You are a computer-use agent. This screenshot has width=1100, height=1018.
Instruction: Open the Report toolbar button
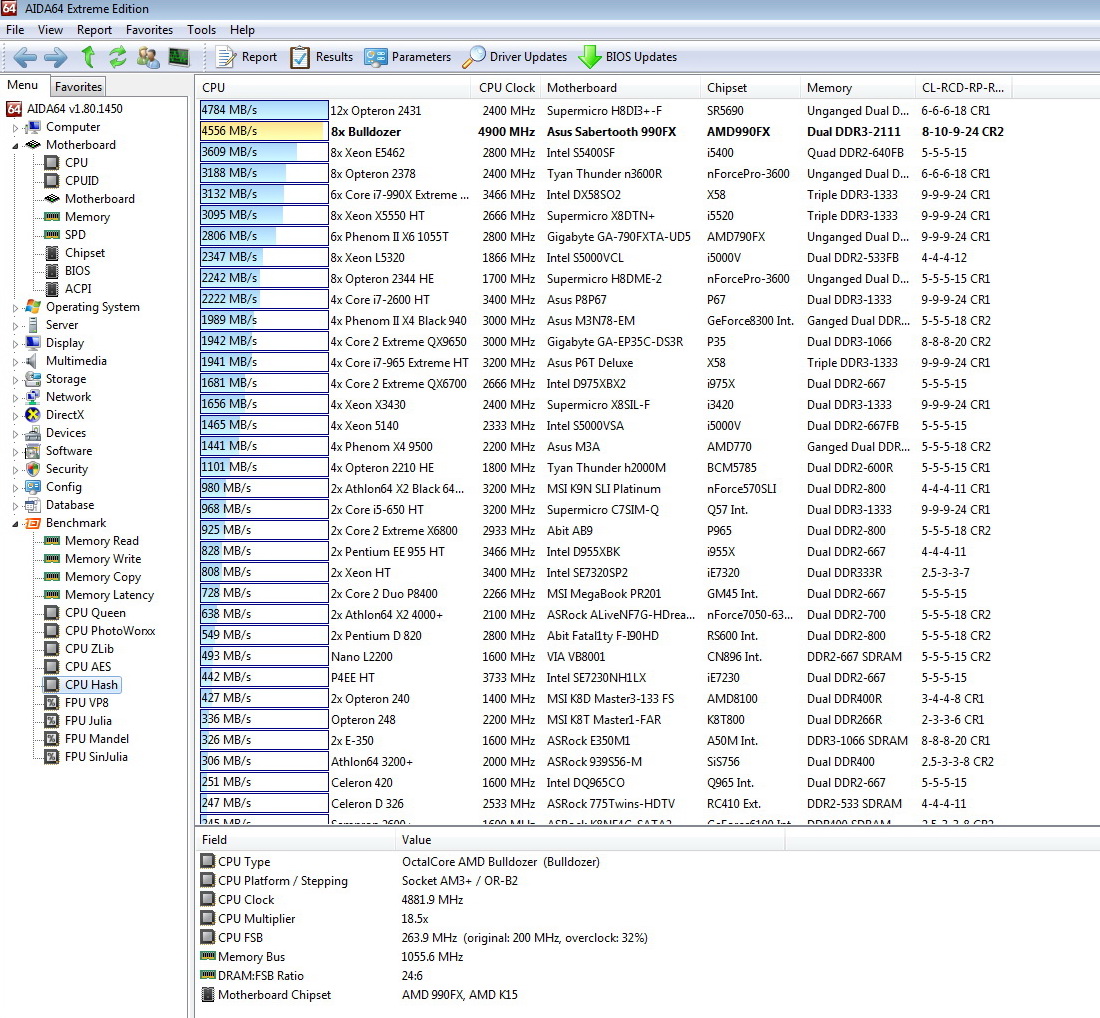(246, 57)
